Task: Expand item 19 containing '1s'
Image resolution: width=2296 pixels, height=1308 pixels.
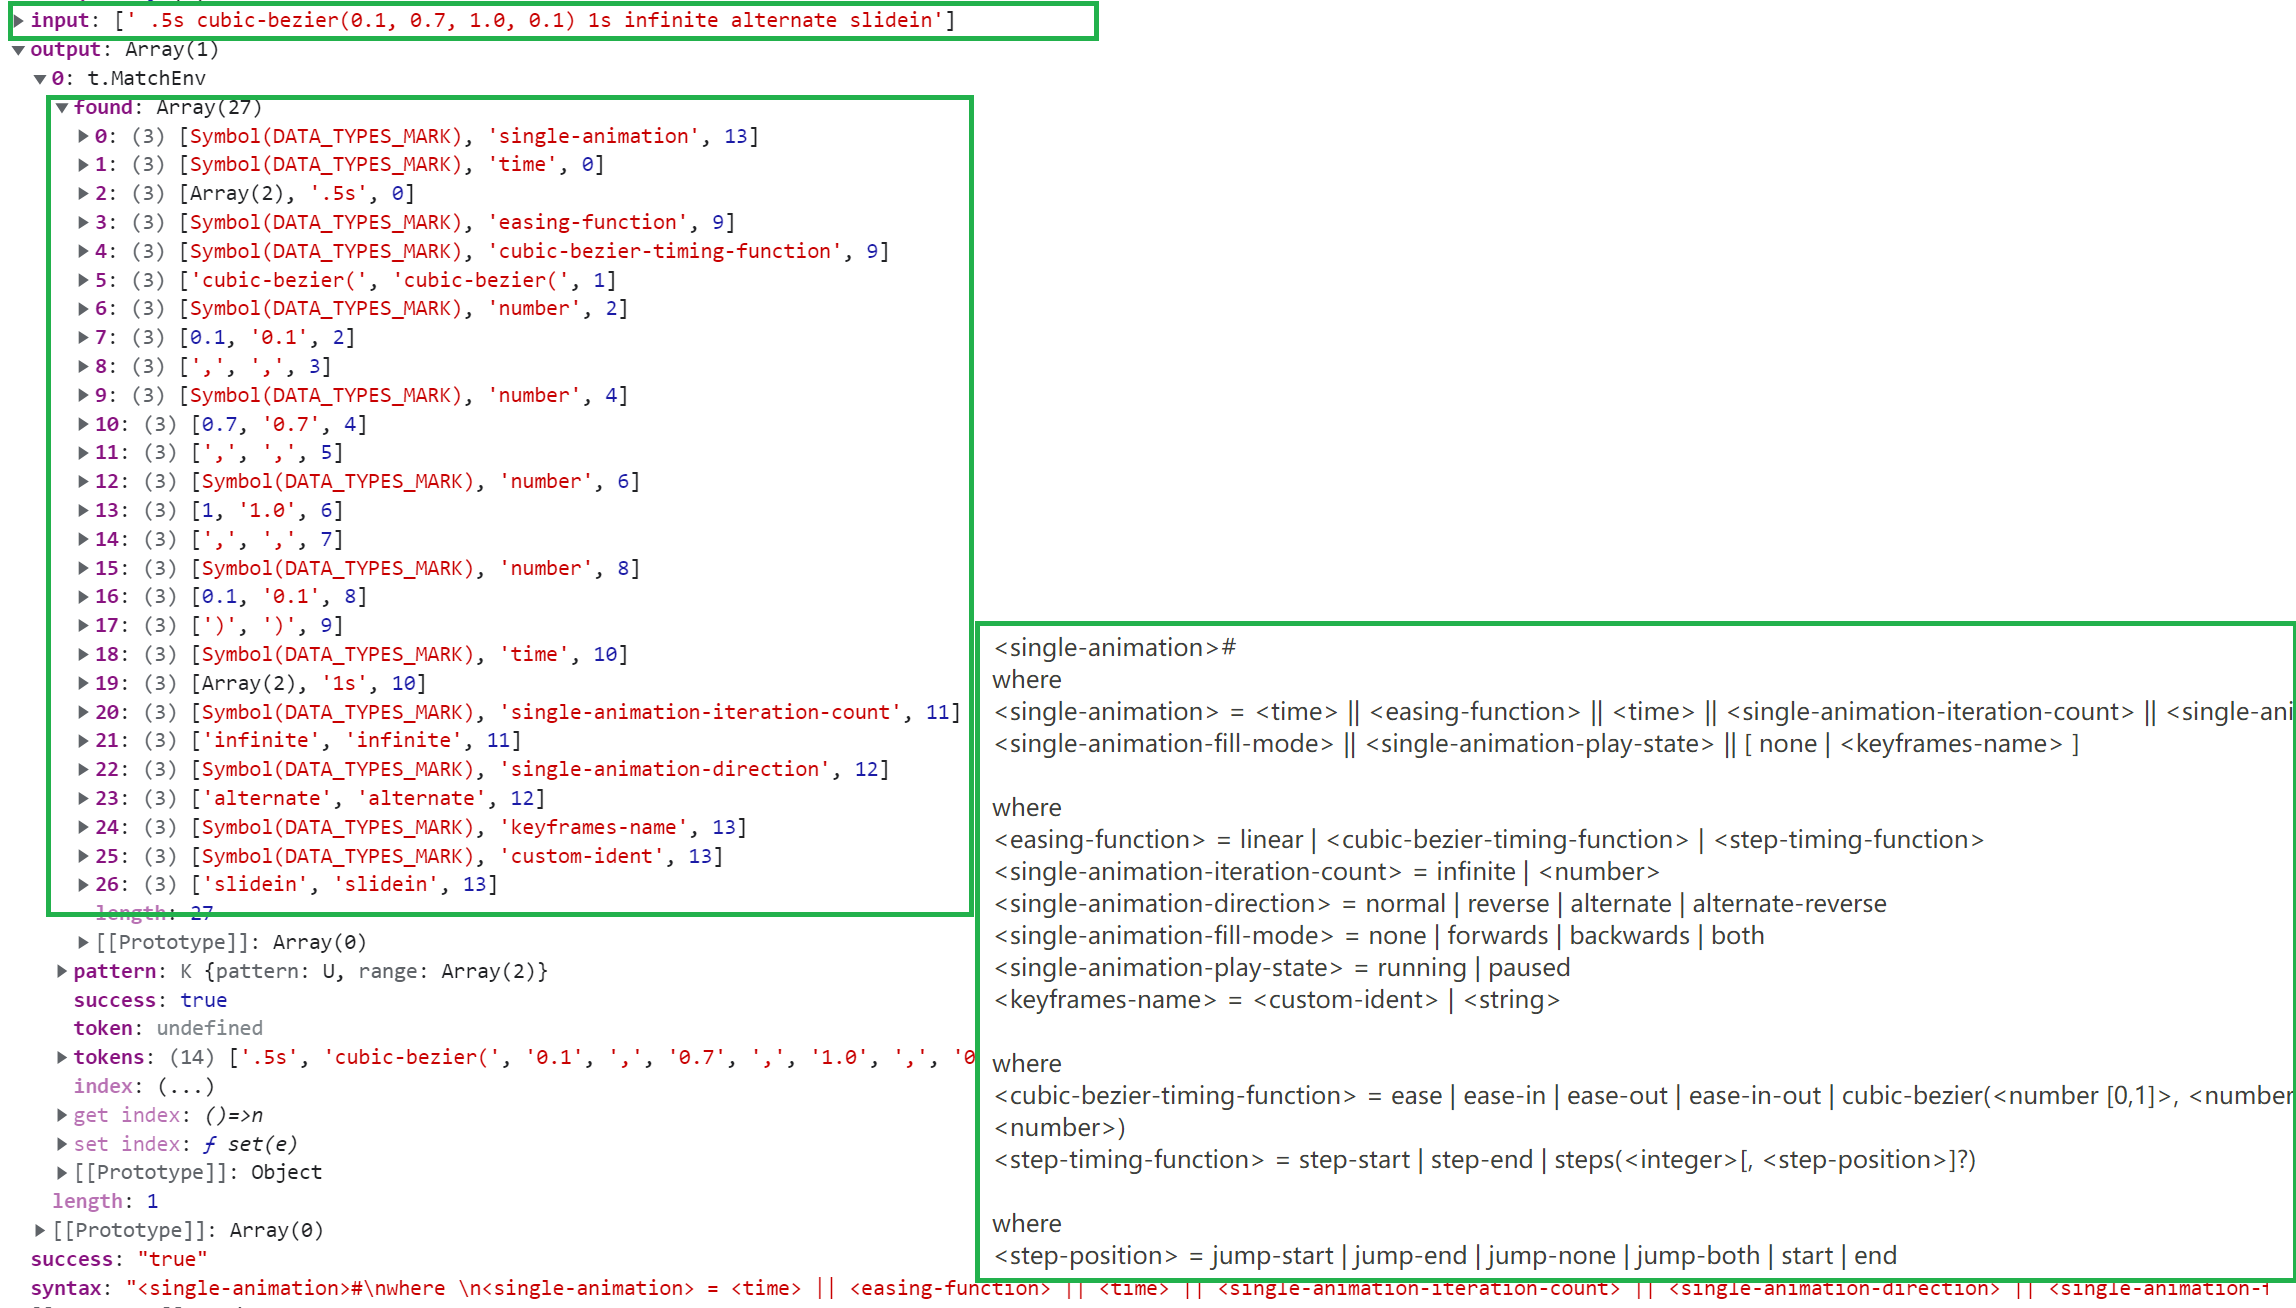Action: [x=84, y=683]
